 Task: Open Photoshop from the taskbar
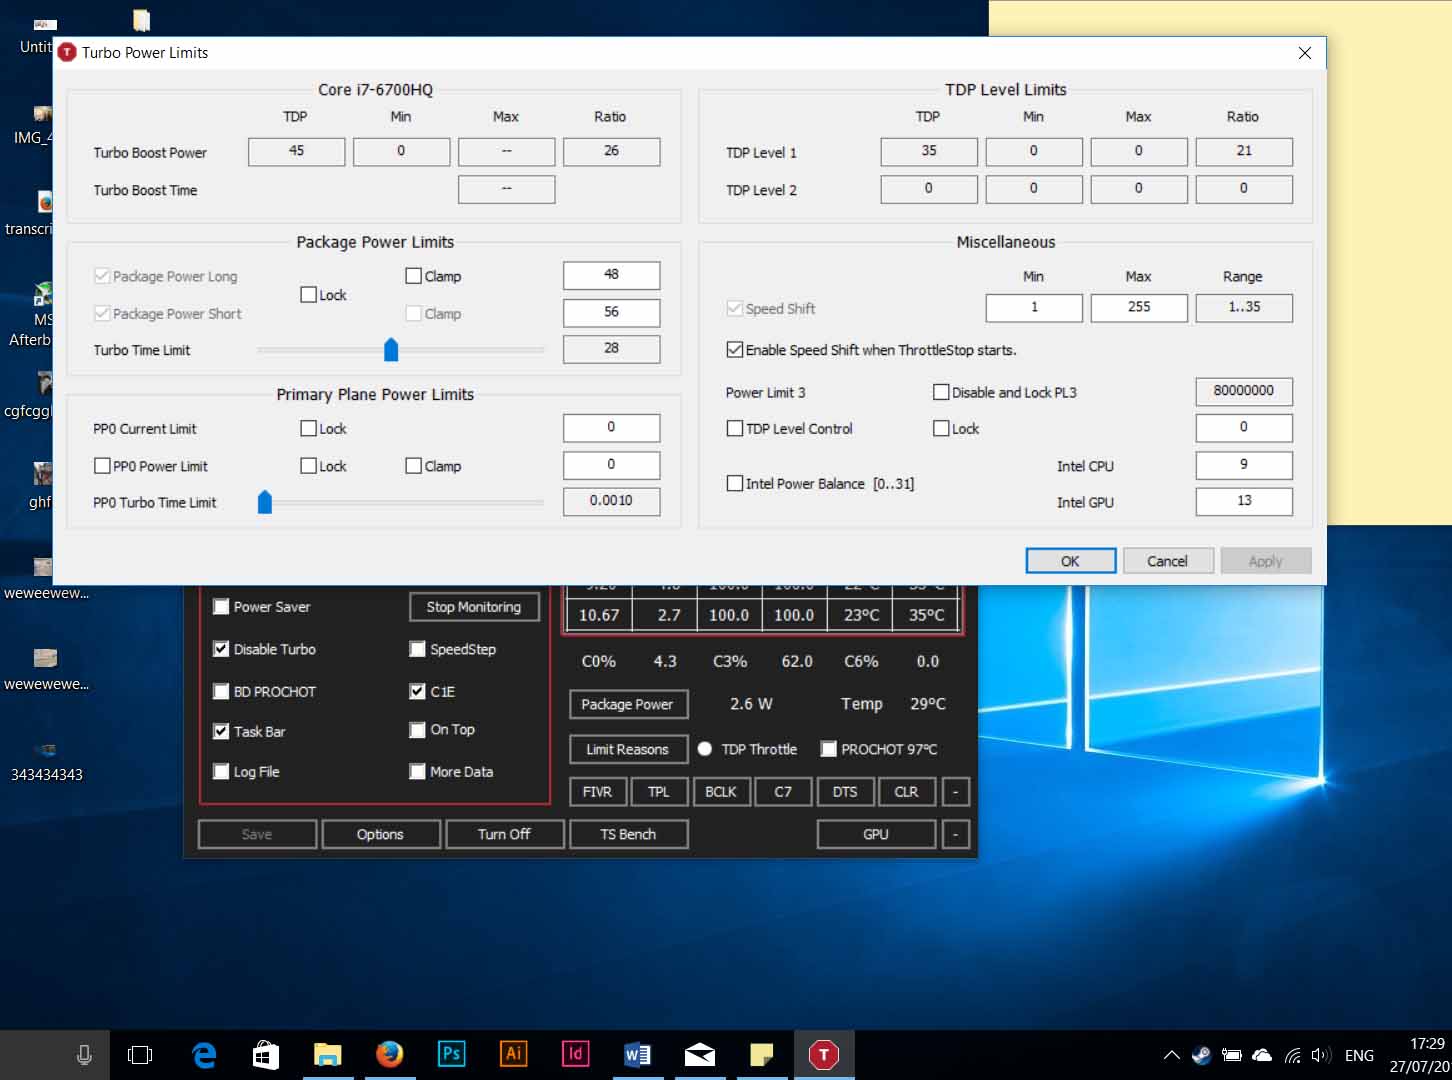[x=451, y=1054]
